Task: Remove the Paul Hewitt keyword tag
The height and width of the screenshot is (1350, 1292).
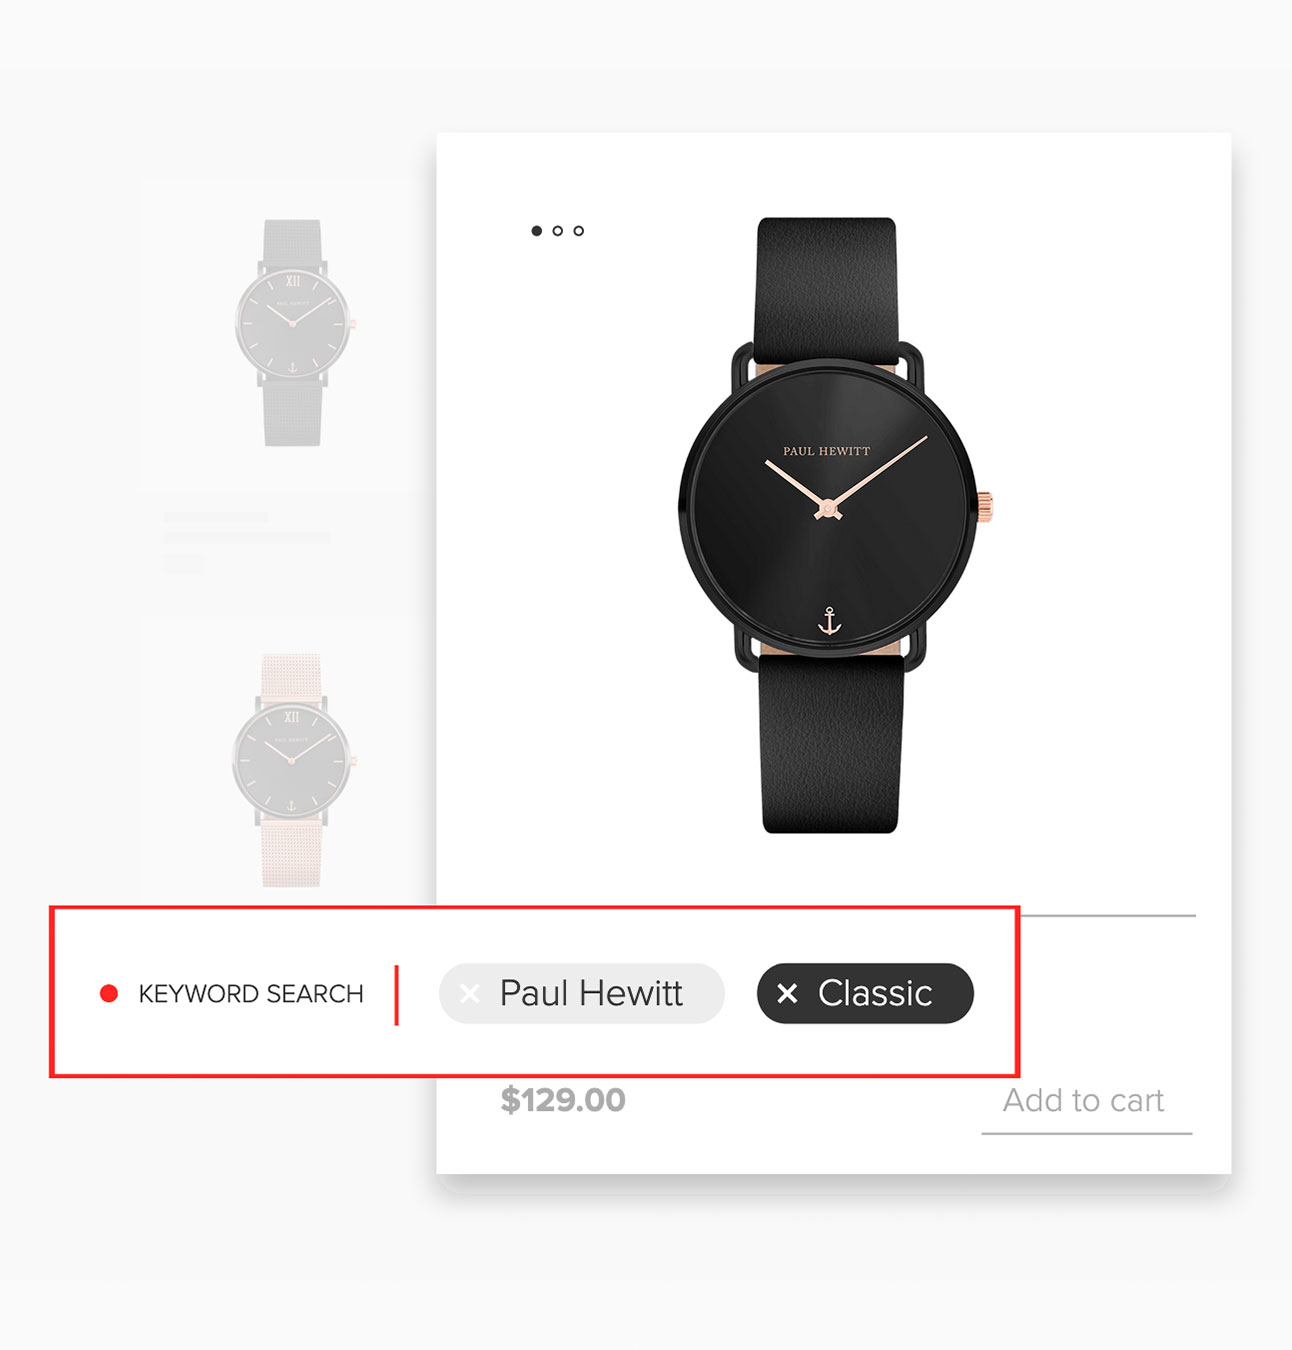Action: coord(469,994)
